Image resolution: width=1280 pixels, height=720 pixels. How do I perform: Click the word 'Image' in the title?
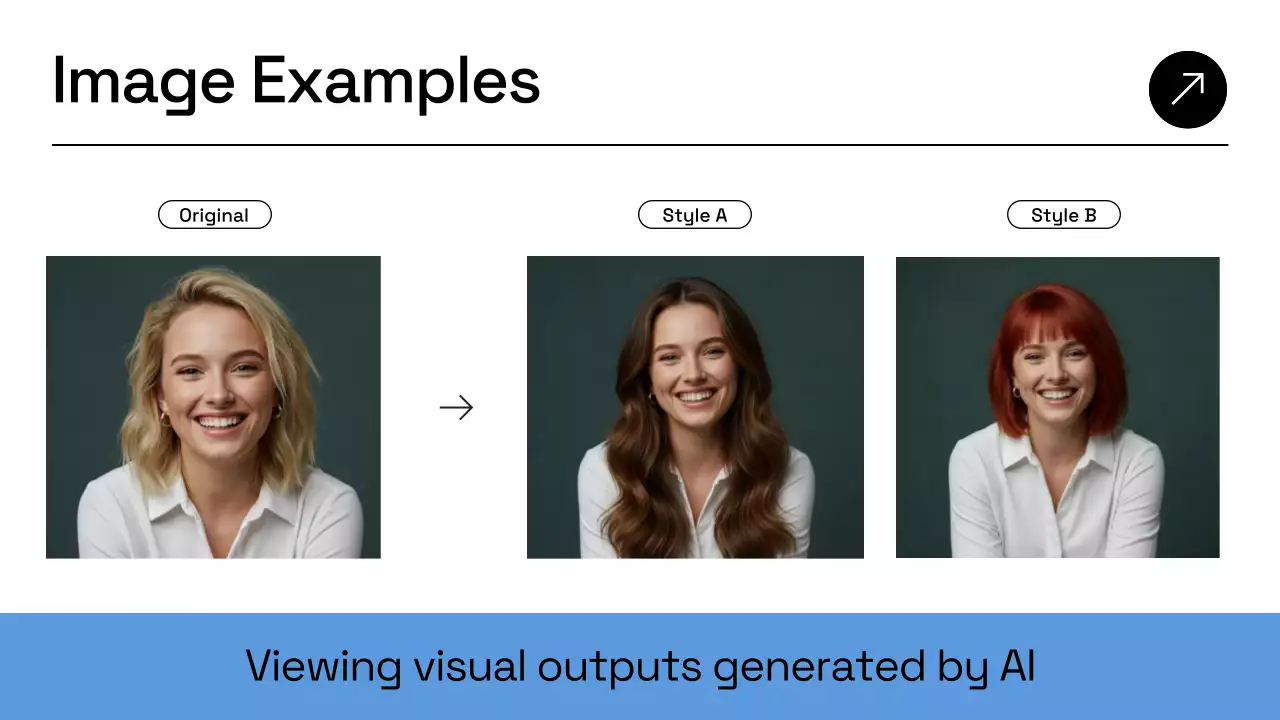[142, 82]
